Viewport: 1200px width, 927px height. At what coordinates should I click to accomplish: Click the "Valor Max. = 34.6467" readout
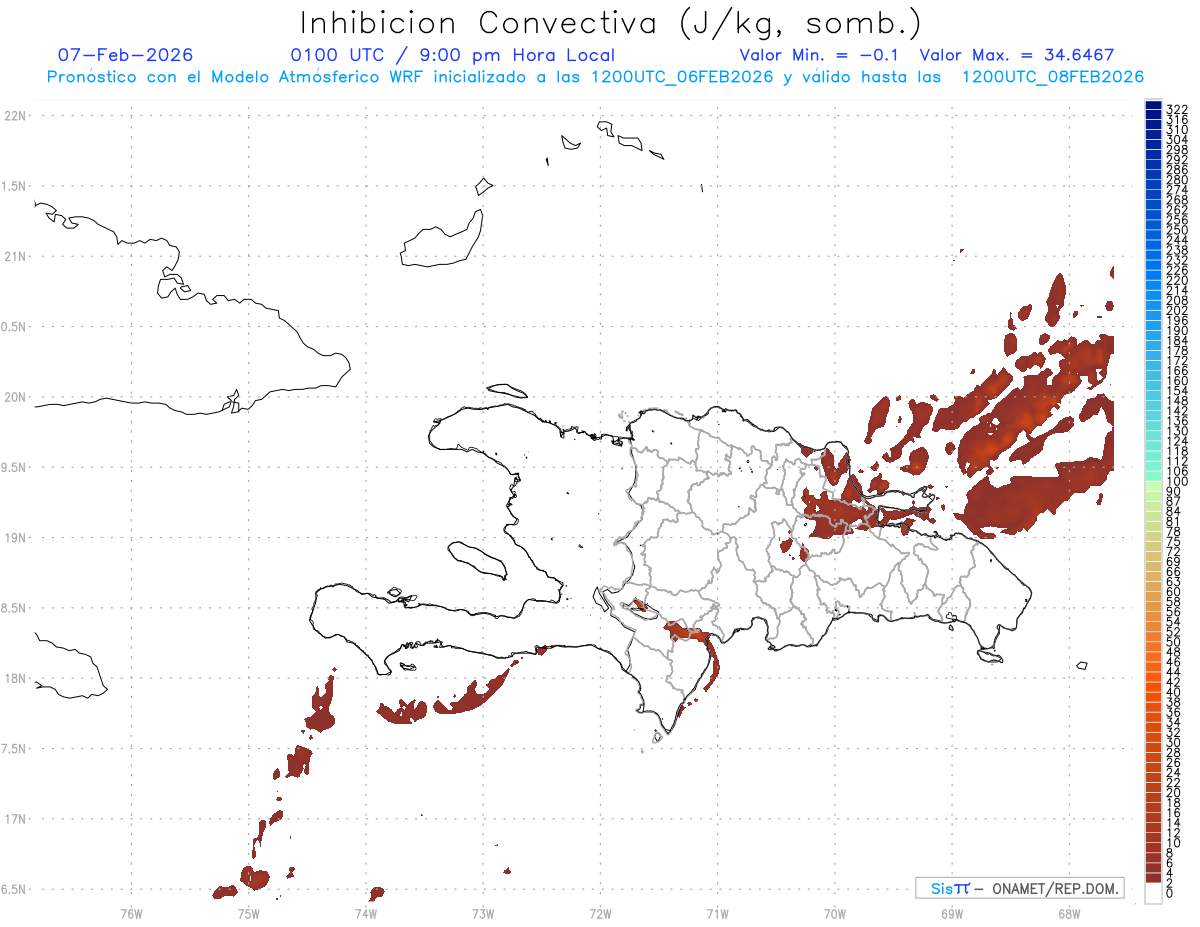click(x=1017, y=55)
